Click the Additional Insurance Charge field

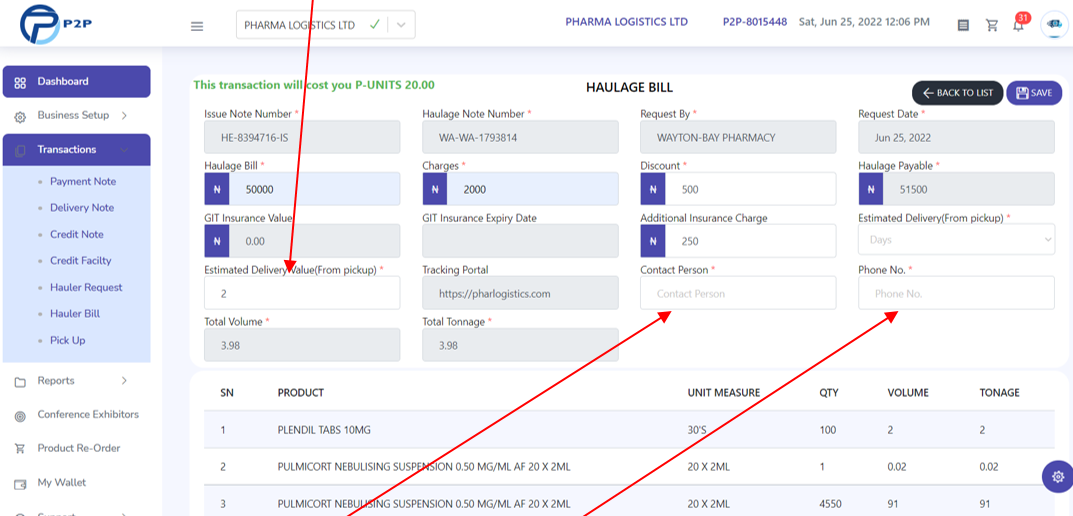[x=750, y=241]
